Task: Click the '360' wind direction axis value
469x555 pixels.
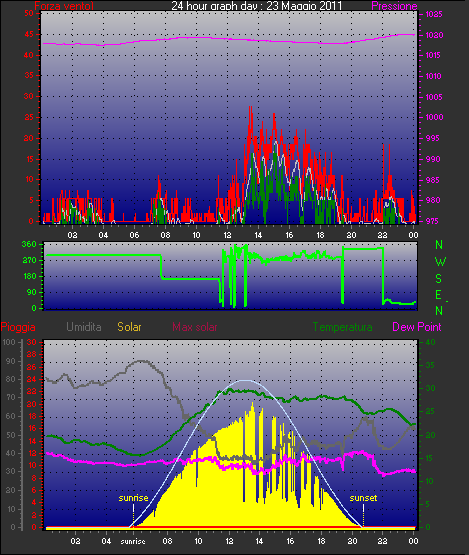Action: pos(29,244)
